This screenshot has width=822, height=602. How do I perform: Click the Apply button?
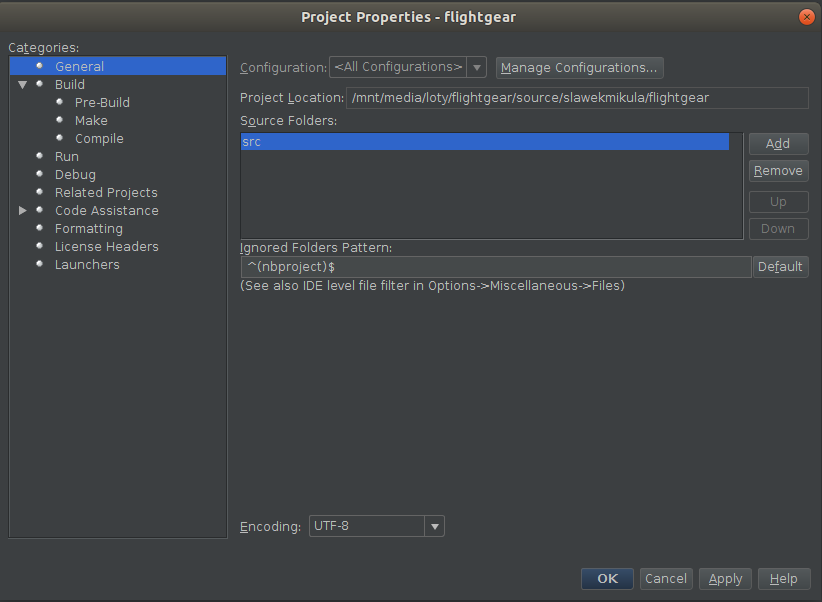click(725, 579)
